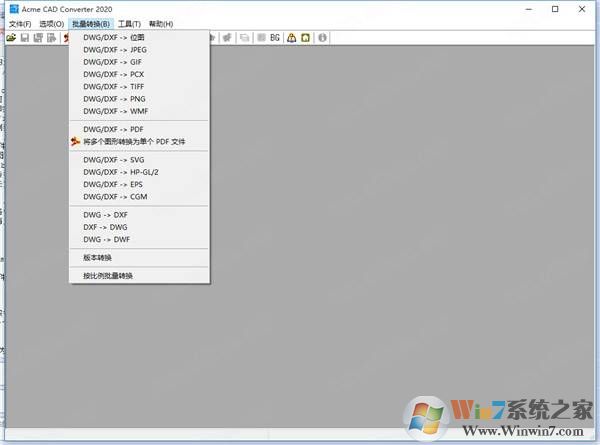Open the 选项(O) menu
This screenshot has height=445, width=600.
tap(52, 24)
